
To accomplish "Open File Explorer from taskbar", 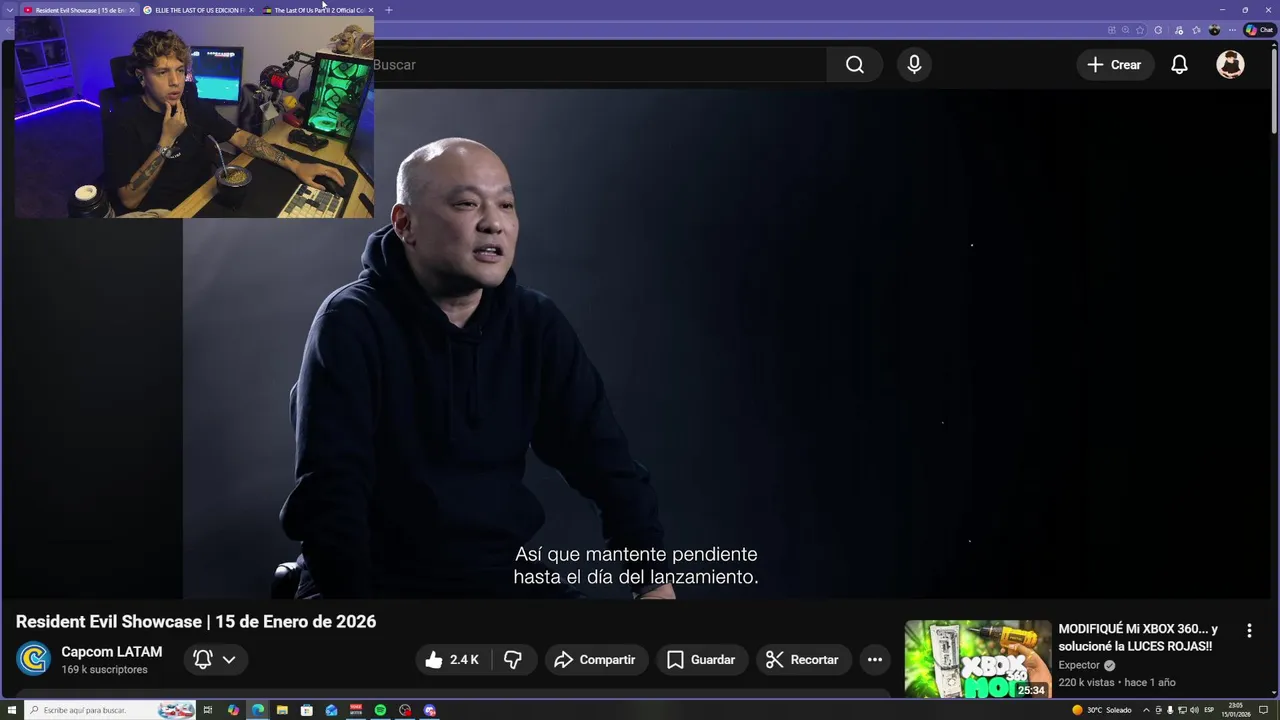I will click(282, 710).
